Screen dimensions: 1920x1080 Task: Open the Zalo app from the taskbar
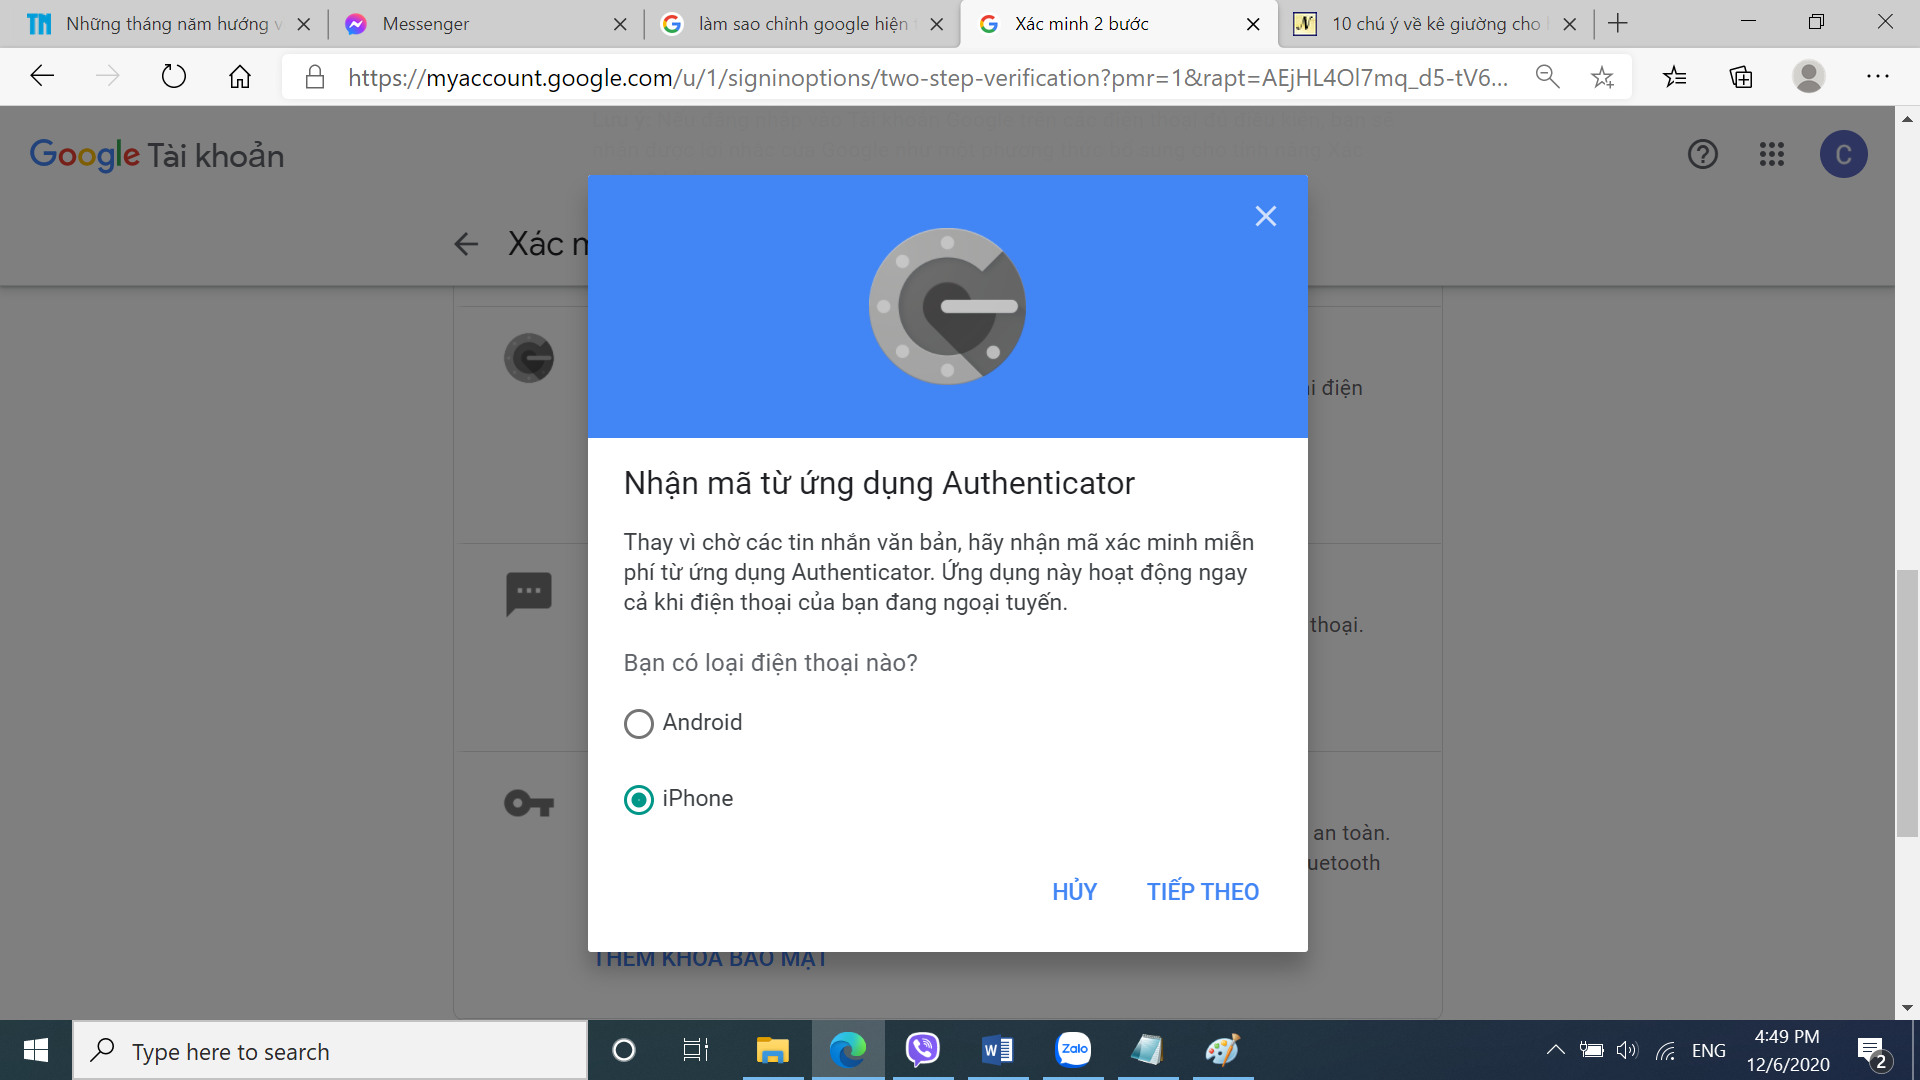[x=1073, y=1050]
